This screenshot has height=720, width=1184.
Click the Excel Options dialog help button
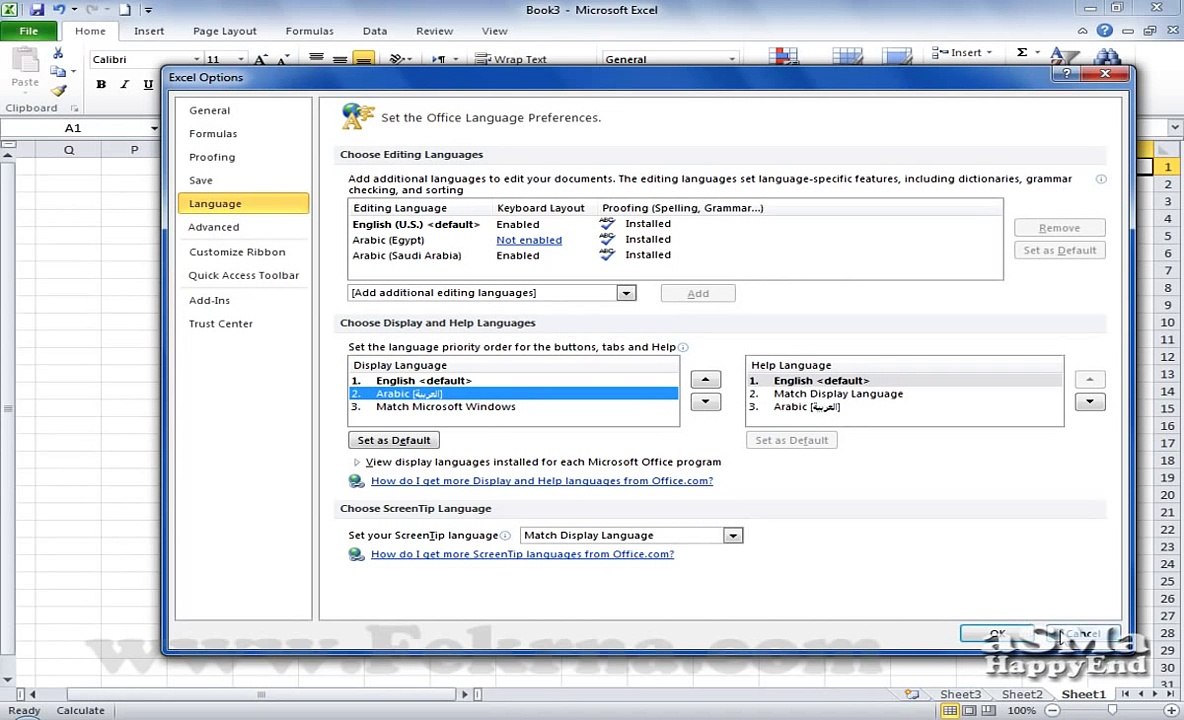[x=1066, y=73]
